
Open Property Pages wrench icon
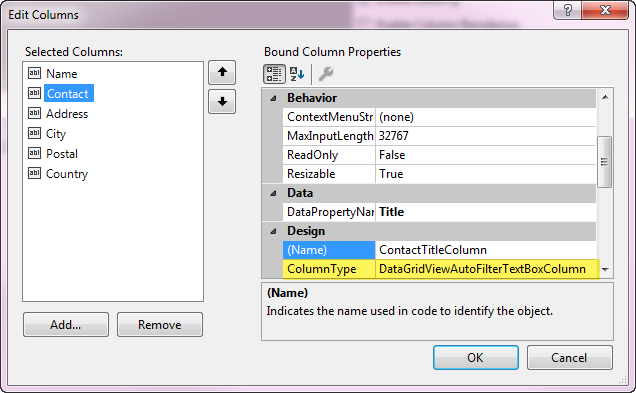coord(326,74)
